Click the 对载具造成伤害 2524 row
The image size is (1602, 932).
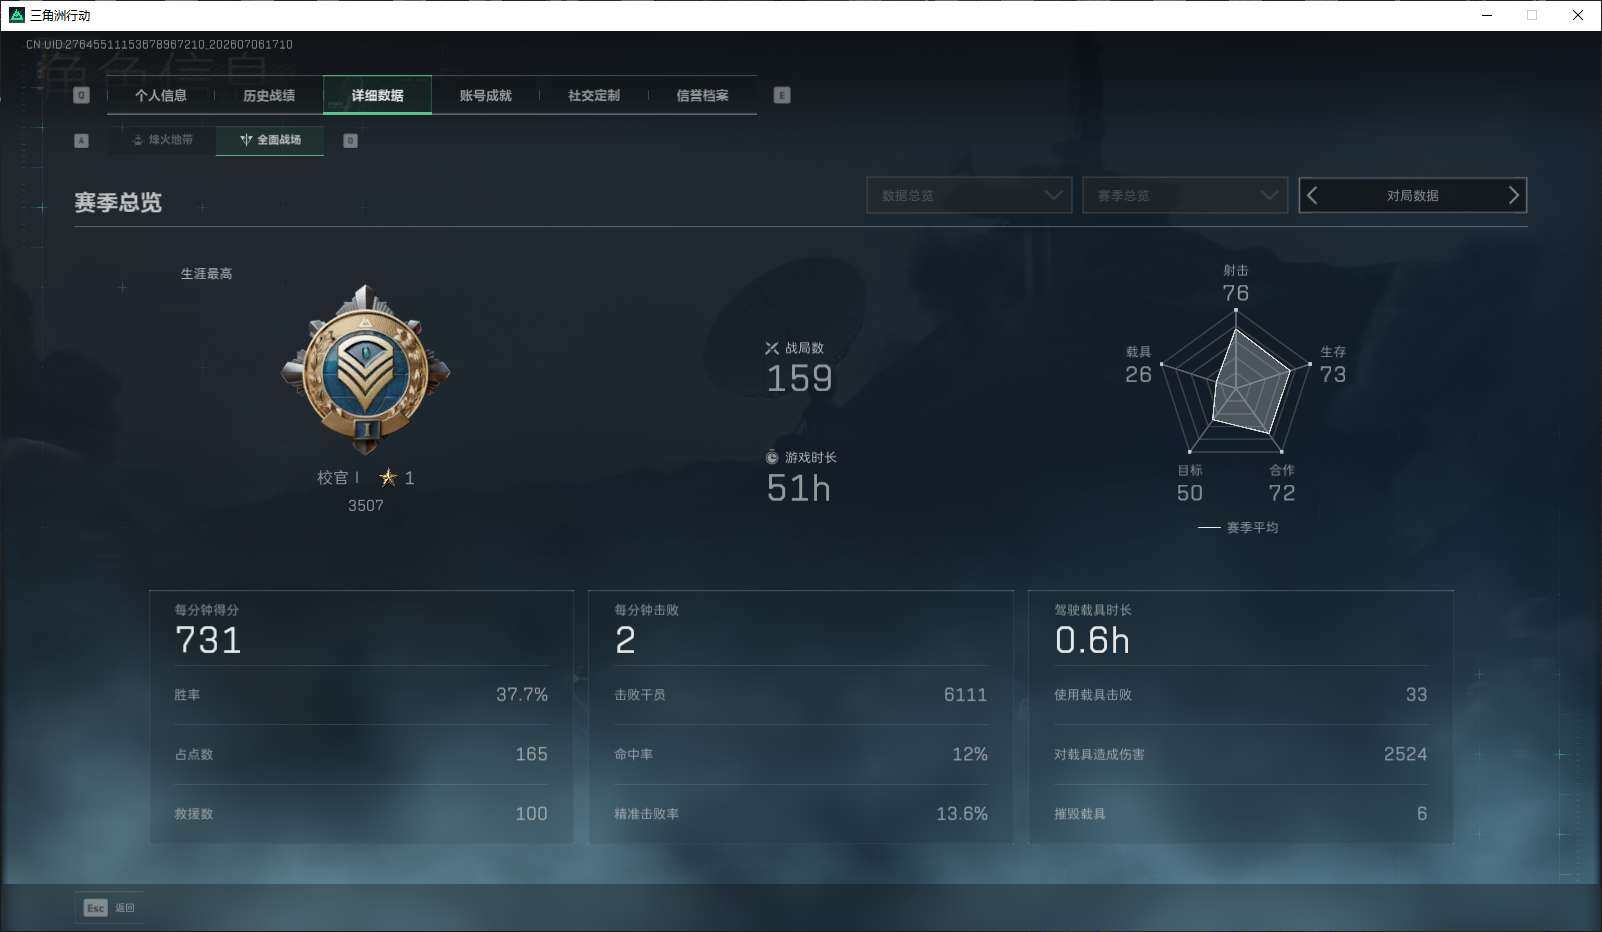(1241, 754)
